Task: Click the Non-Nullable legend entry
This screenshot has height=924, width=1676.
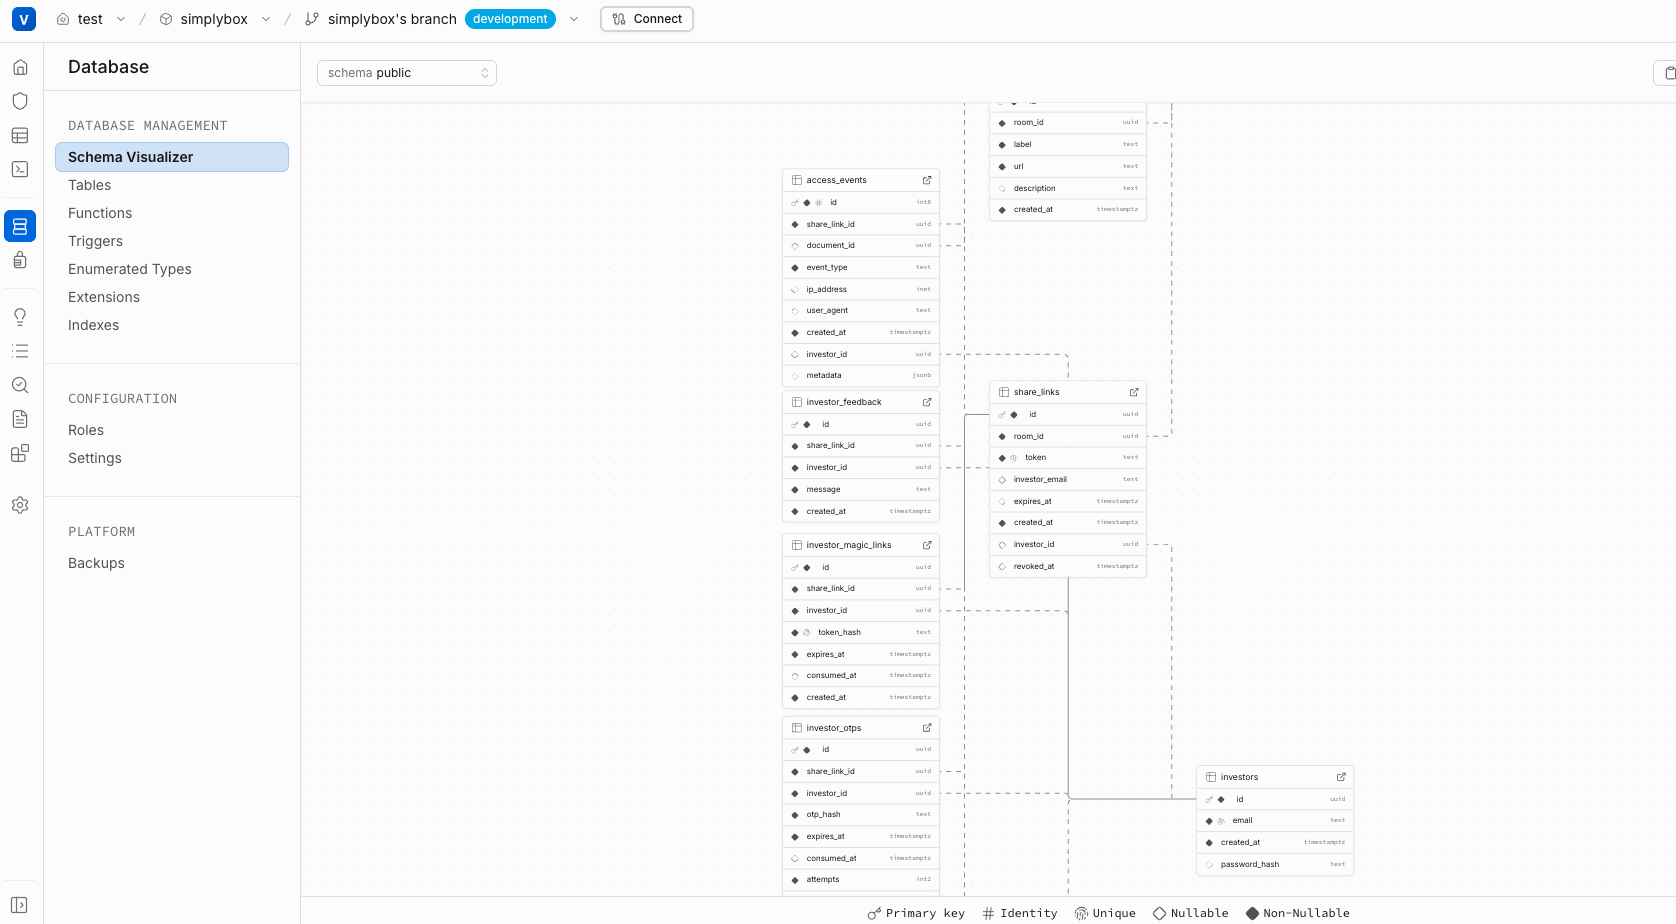Action: tap(1298, 913)
